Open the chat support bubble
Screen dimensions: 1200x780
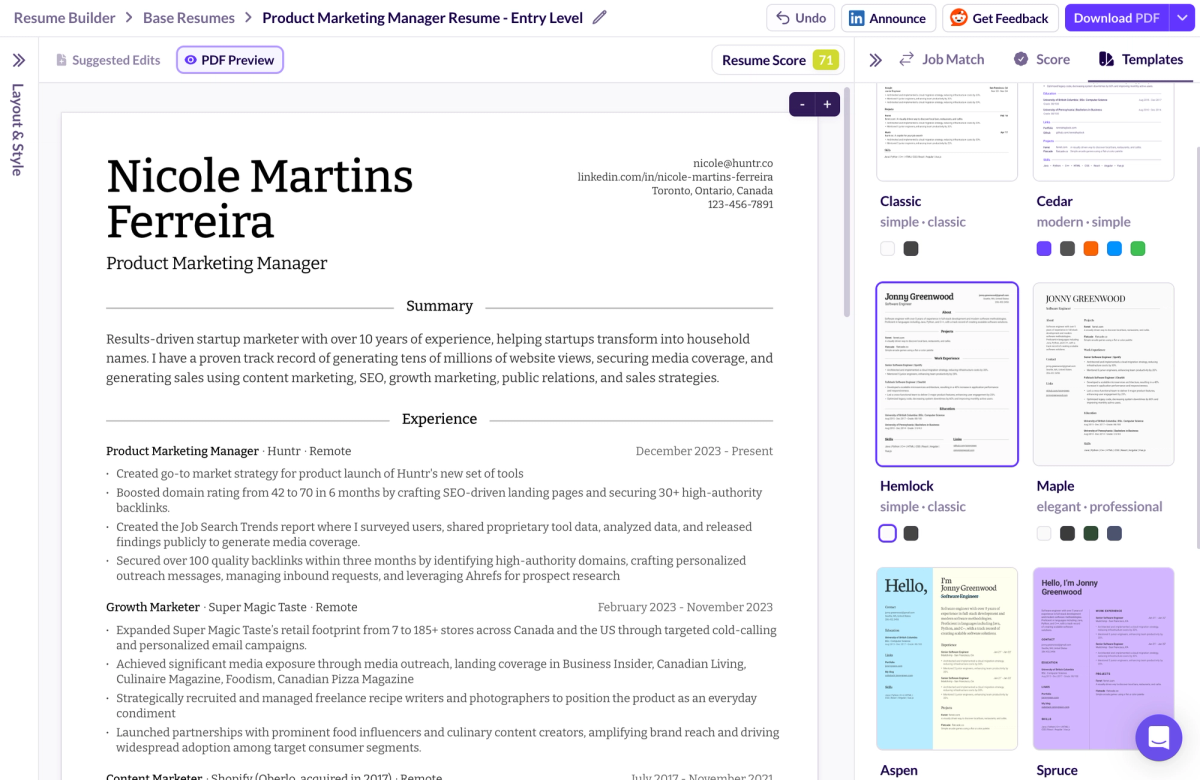click(1159, 738)
